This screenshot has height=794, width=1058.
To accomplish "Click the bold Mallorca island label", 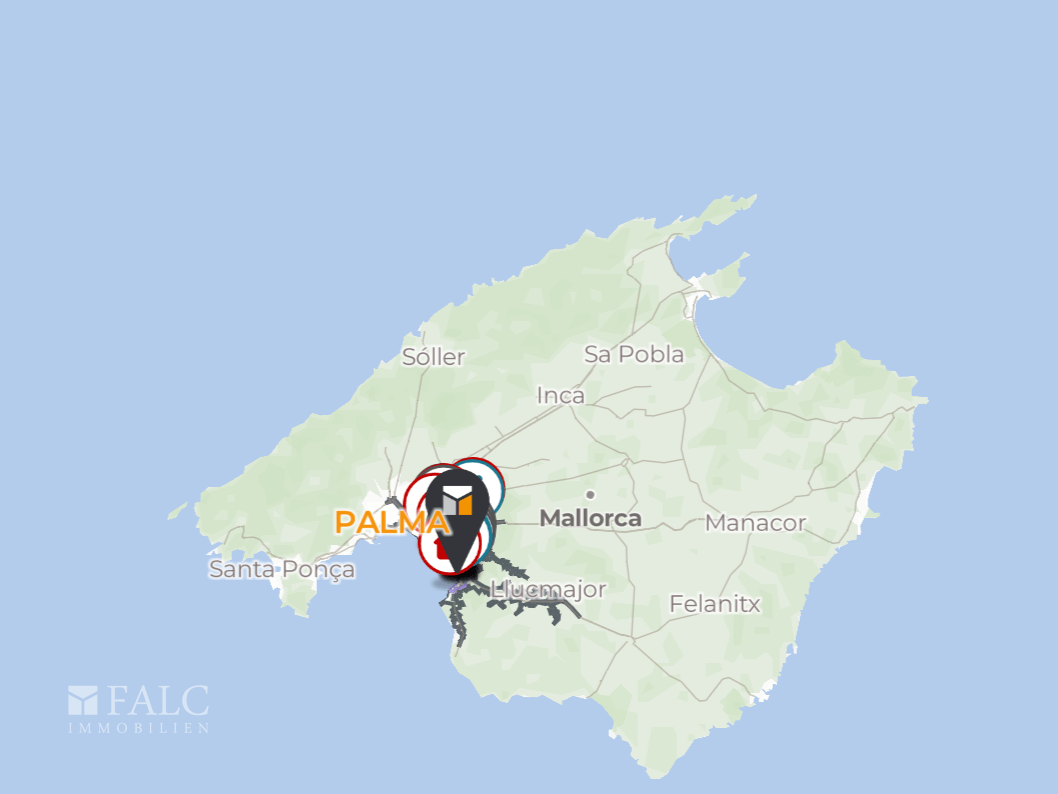I will coord(590,518).
